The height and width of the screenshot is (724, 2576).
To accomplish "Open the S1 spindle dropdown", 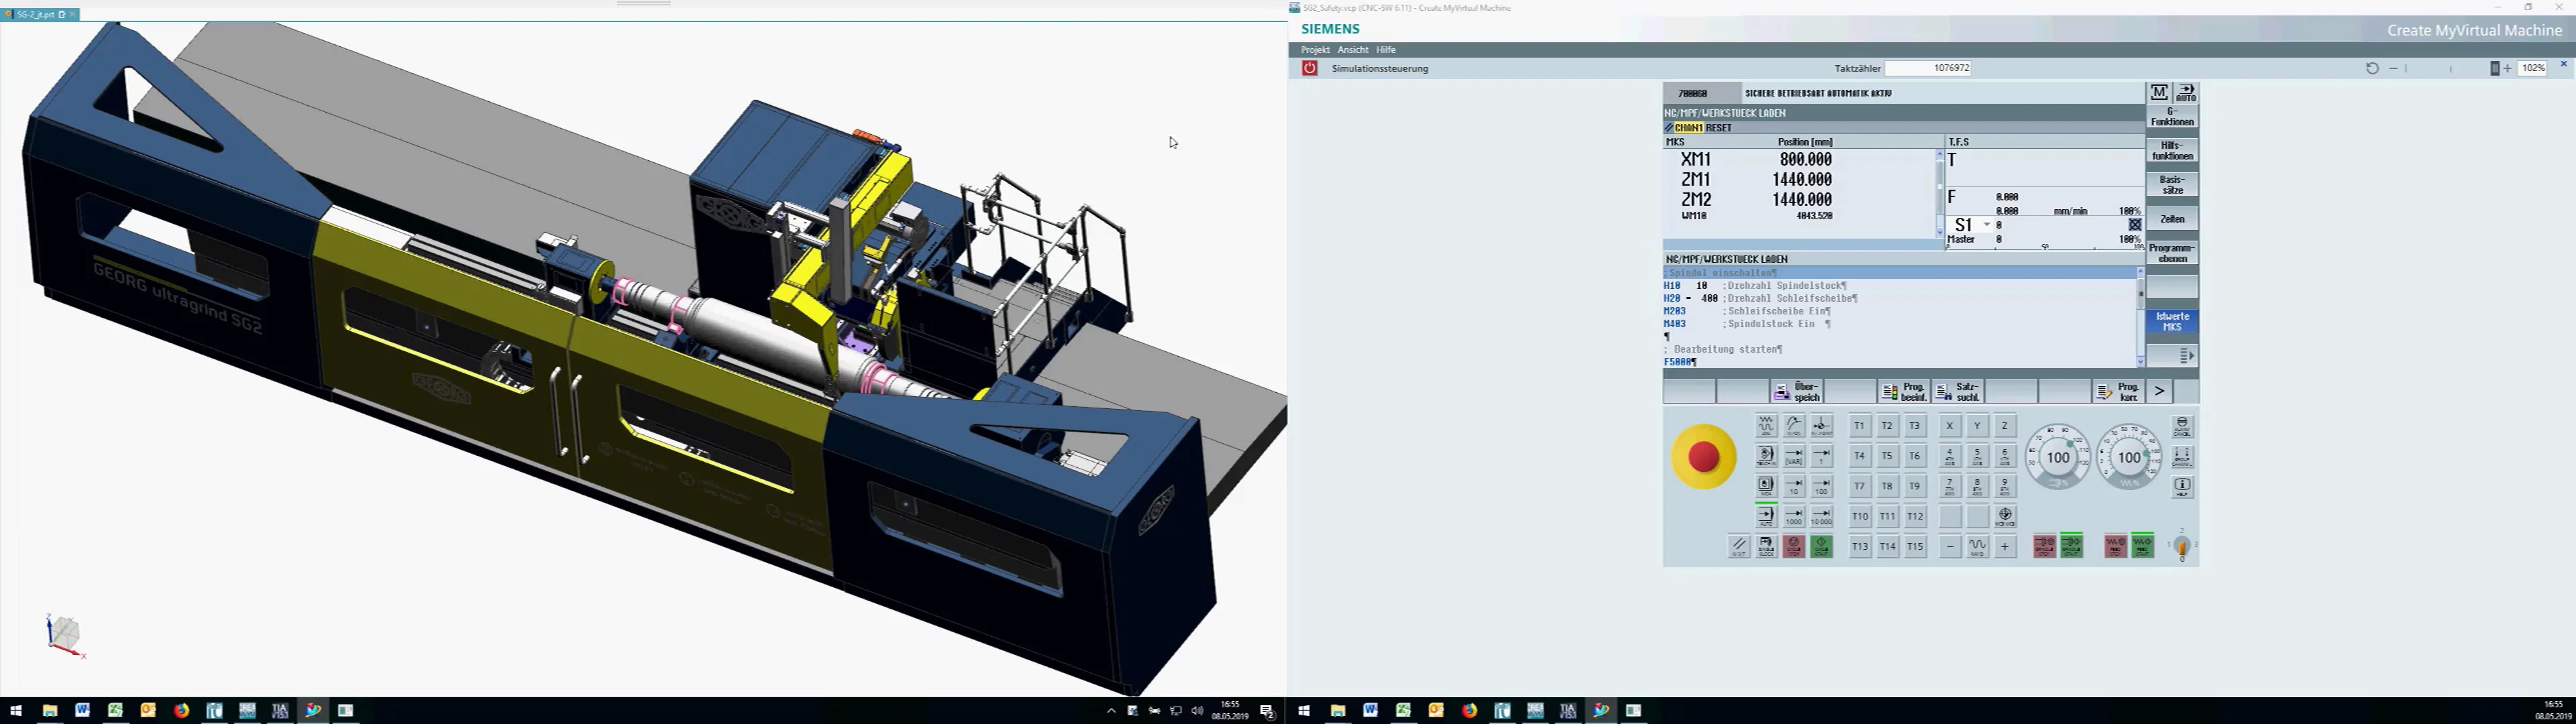I will 1987,225.
